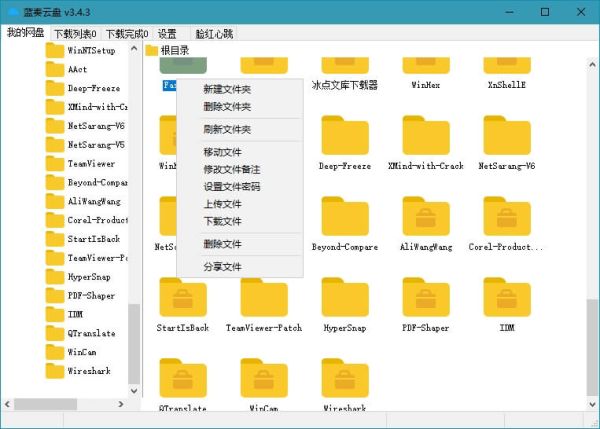This screenshot has width=600, height=429.
Task: Click the tree horizontal scroll-right arrow
Action: click(x=121, y=404)
